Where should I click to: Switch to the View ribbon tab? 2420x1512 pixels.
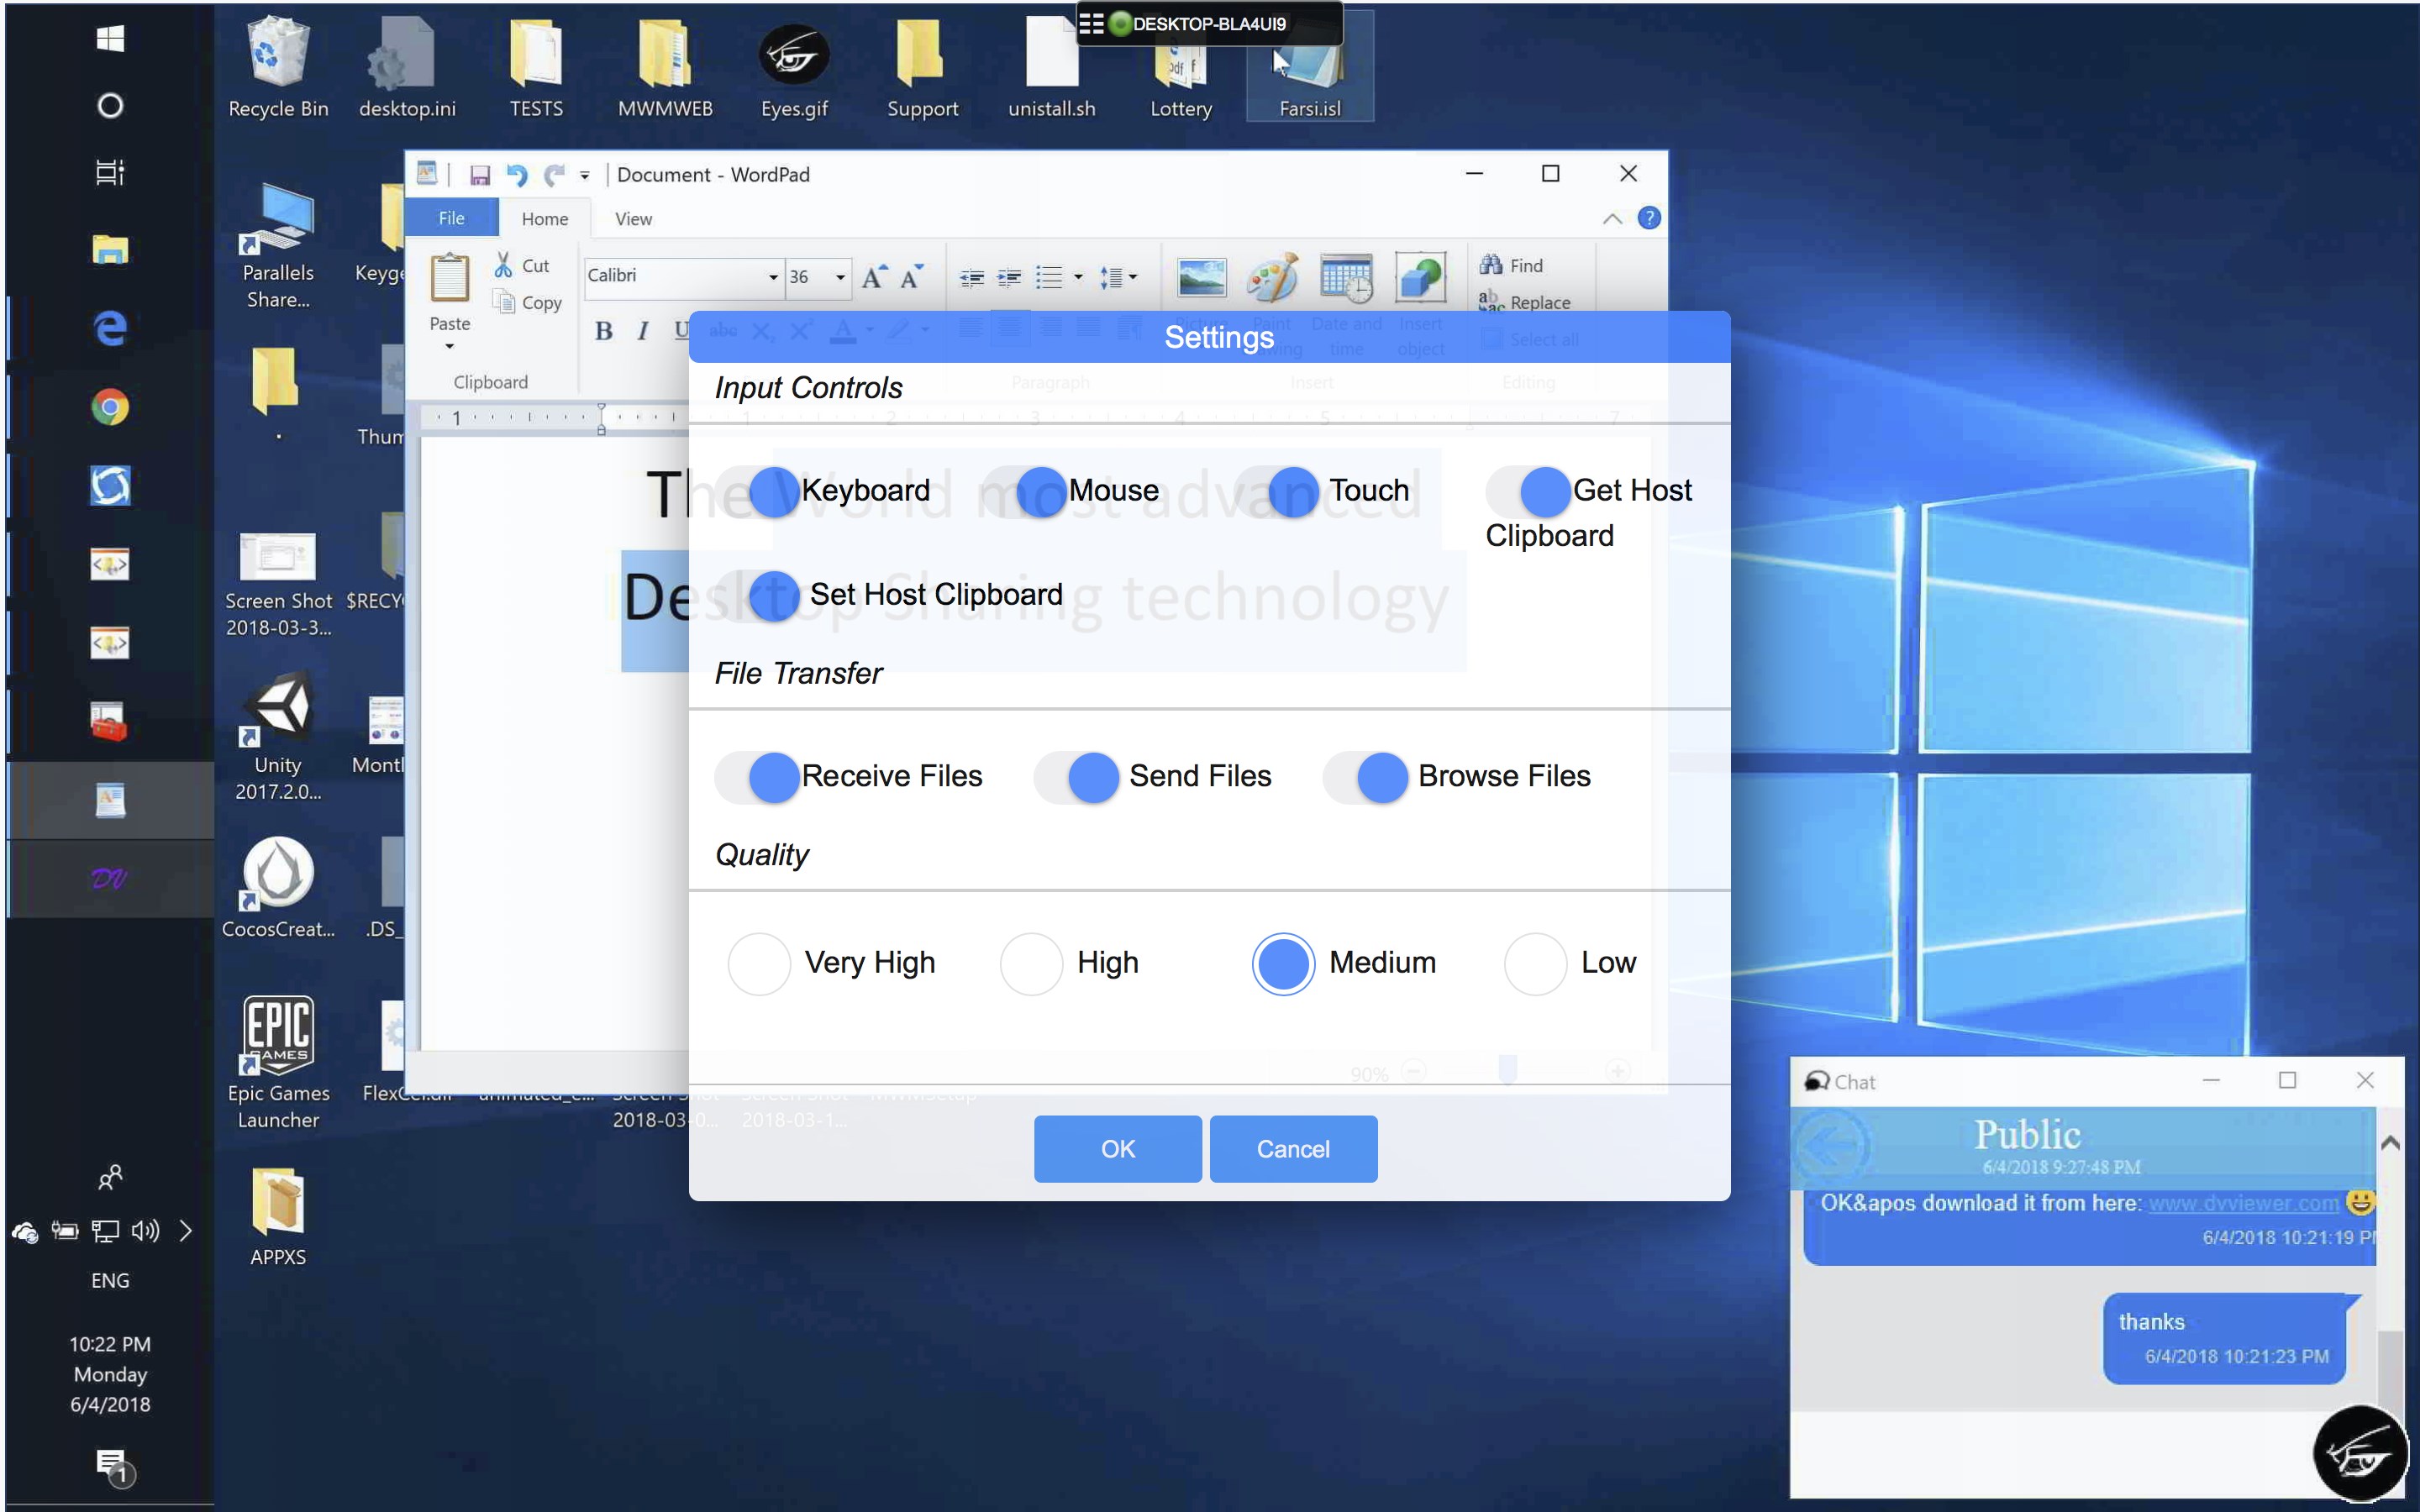[x=633, y=219]
